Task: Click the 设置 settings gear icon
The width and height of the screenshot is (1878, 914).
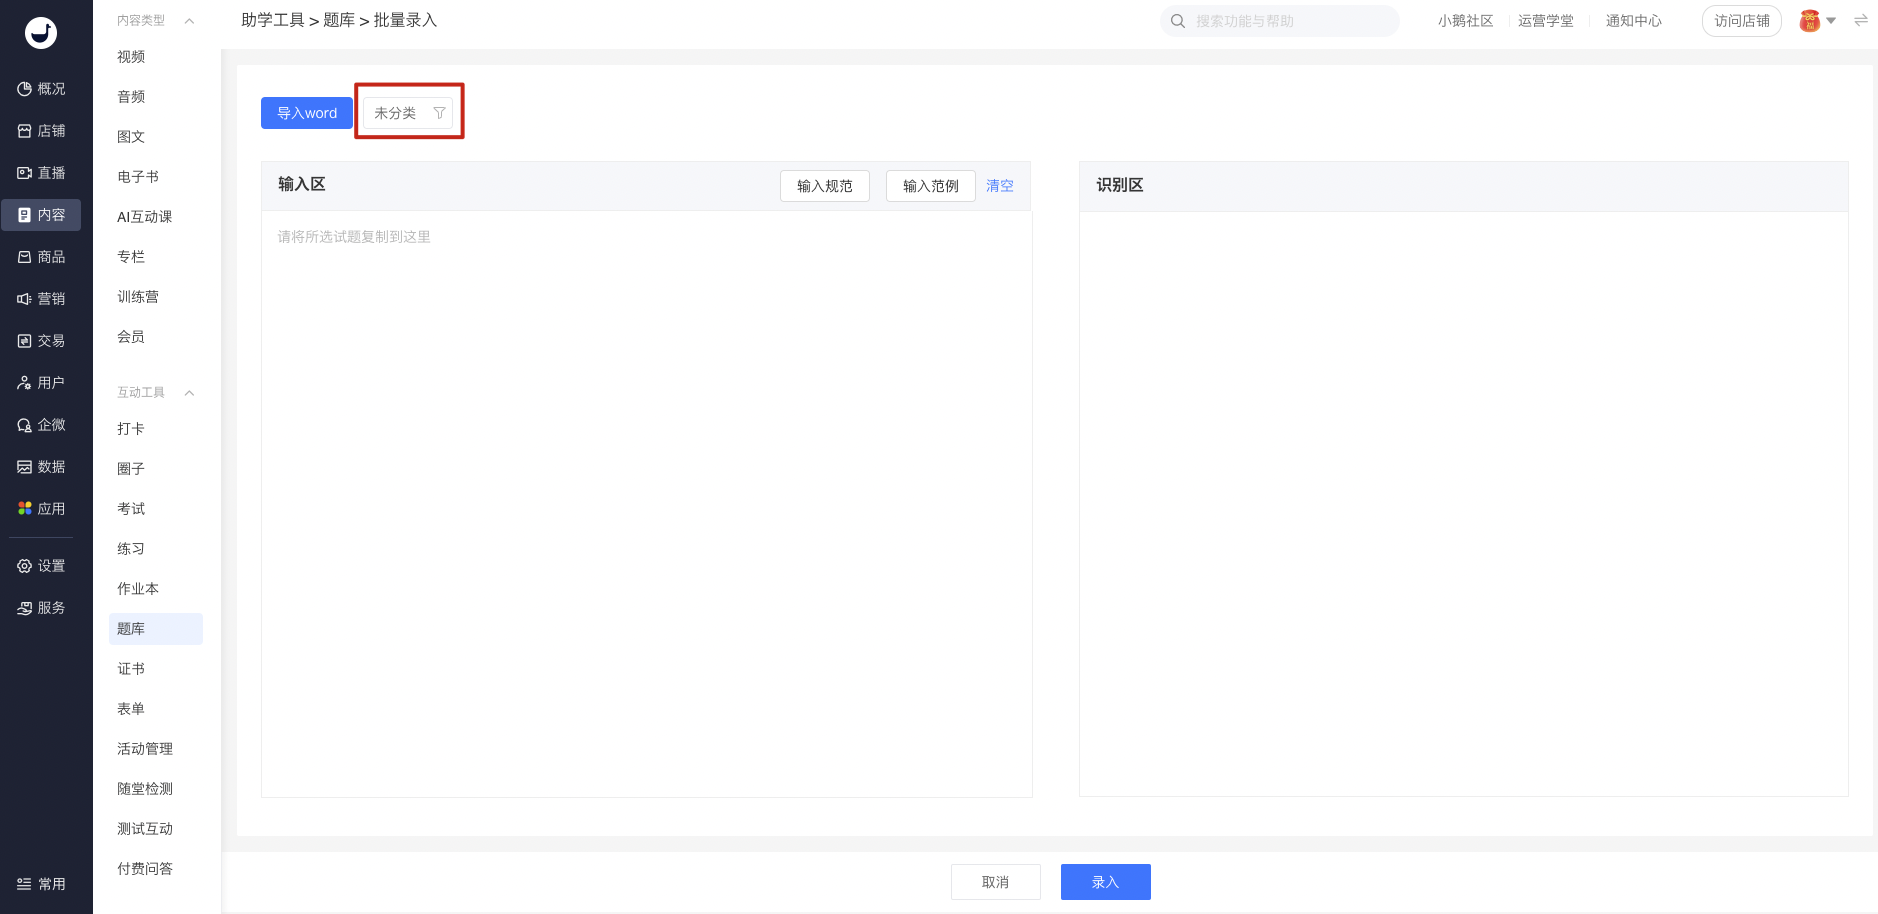Action: tap(24, 566)
